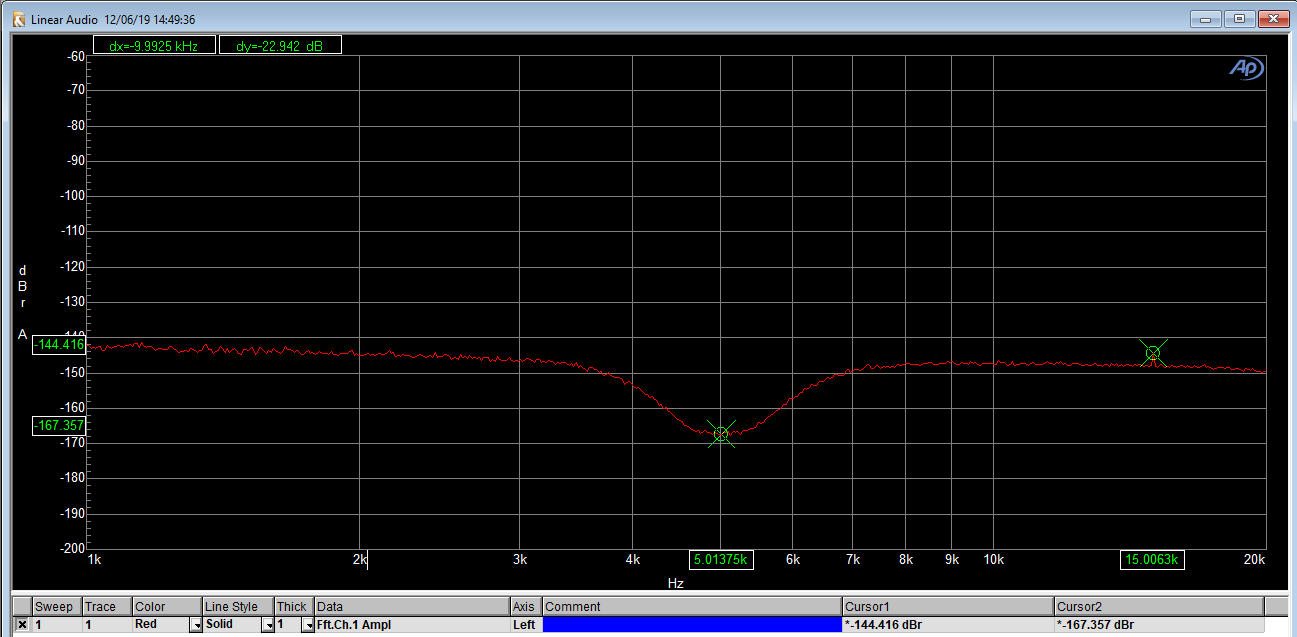Click the Axis column header
Screen dimensions: 1297x637
coord(526,607)
